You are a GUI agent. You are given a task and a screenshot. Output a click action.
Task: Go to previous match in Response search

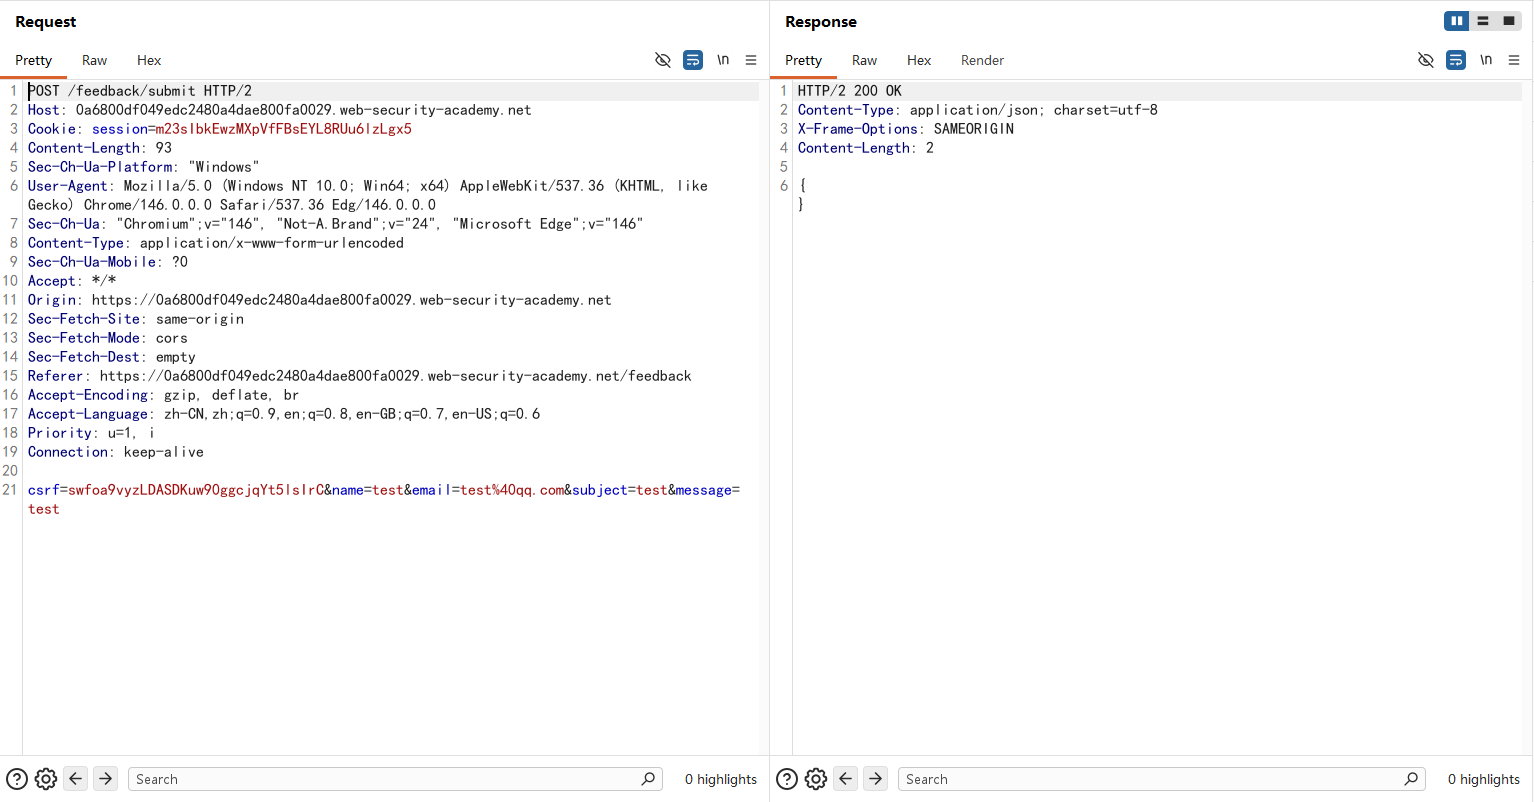click(x=846, y=779)
